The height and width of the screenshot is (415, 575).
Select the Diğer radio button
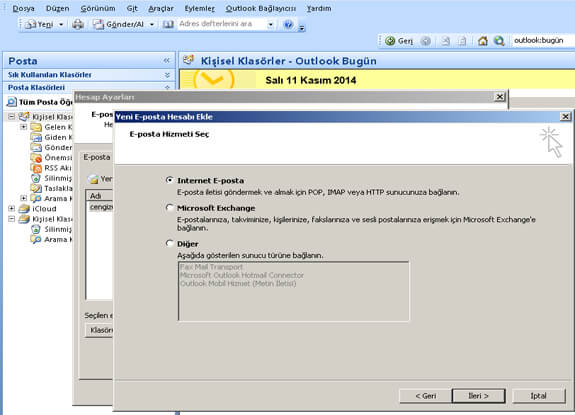[x=169, y=243]
